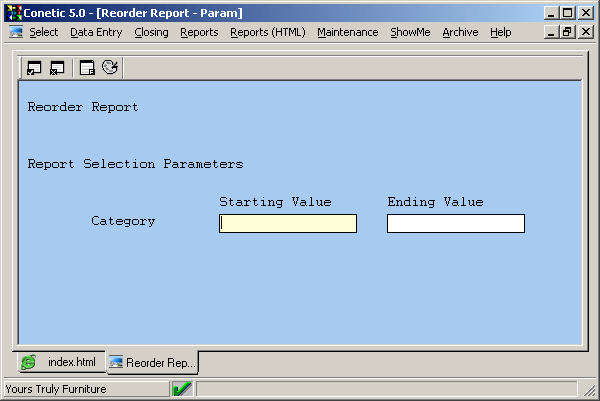Image resolution: width=600 pixels, height=401 pixels.
Task: Click the cancel form toolbar icon with X
Action: click(57, 68)
